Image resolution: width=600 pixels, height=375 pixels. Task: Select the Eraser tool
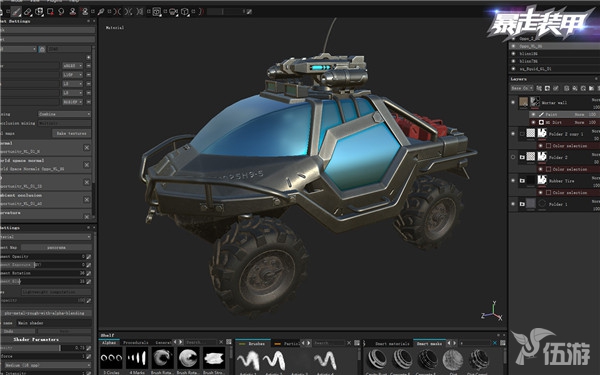coord(27,11)
